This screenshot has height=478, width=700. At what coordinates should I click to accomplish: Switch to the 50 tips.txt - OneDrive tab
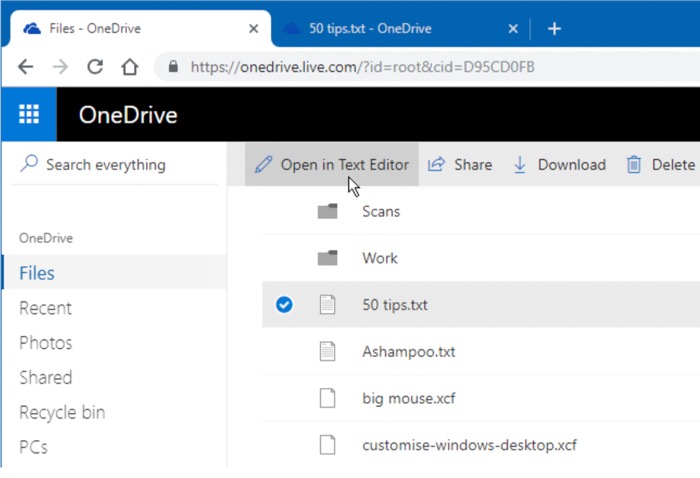click(x=400, y=29)
